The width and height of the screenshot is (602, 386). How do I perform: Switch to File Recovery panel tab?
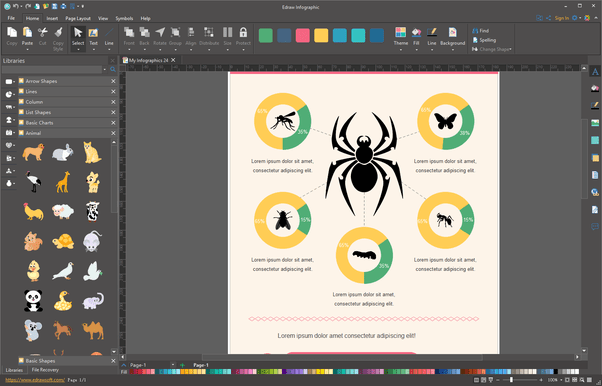point(45,370)
